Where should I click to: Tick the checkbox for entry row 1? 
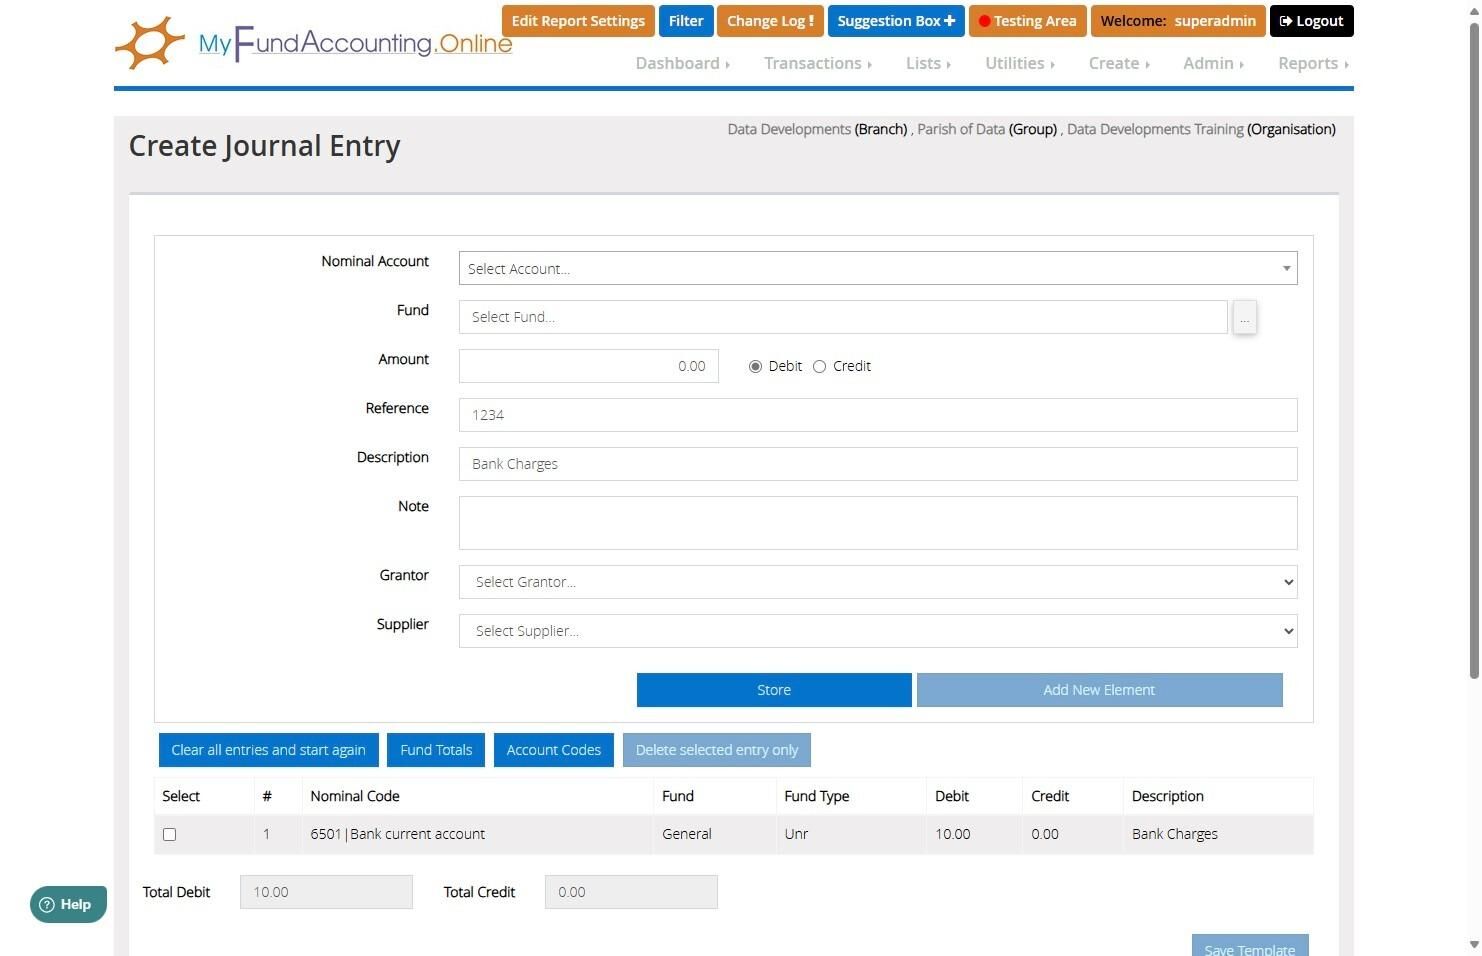pyautogui.click(x=169, y=834)
